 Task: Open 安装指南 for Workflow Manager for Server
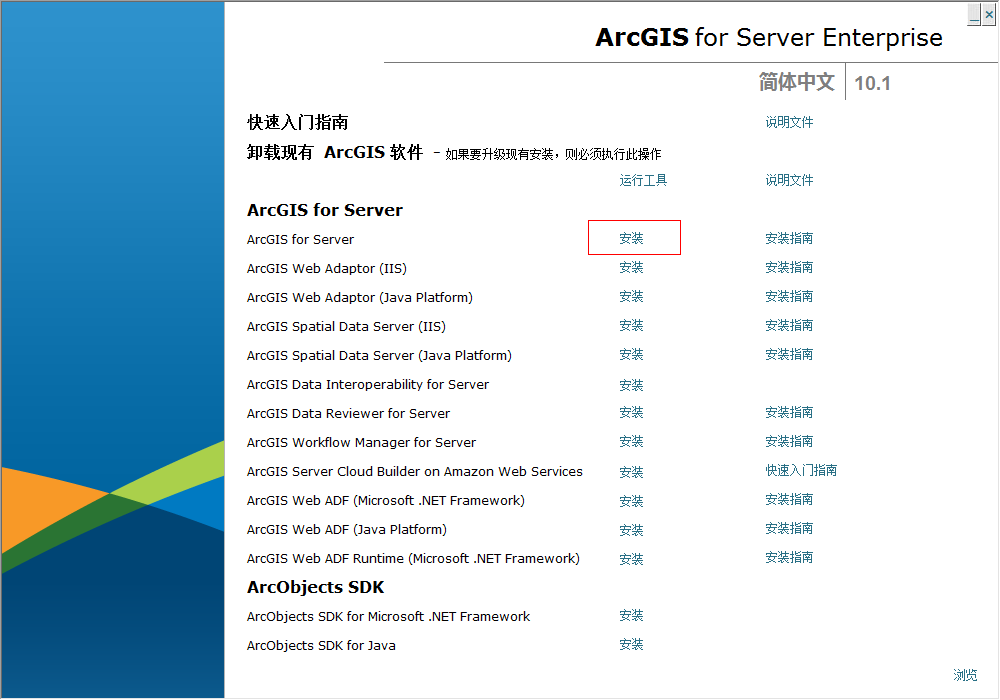[789, 442]
